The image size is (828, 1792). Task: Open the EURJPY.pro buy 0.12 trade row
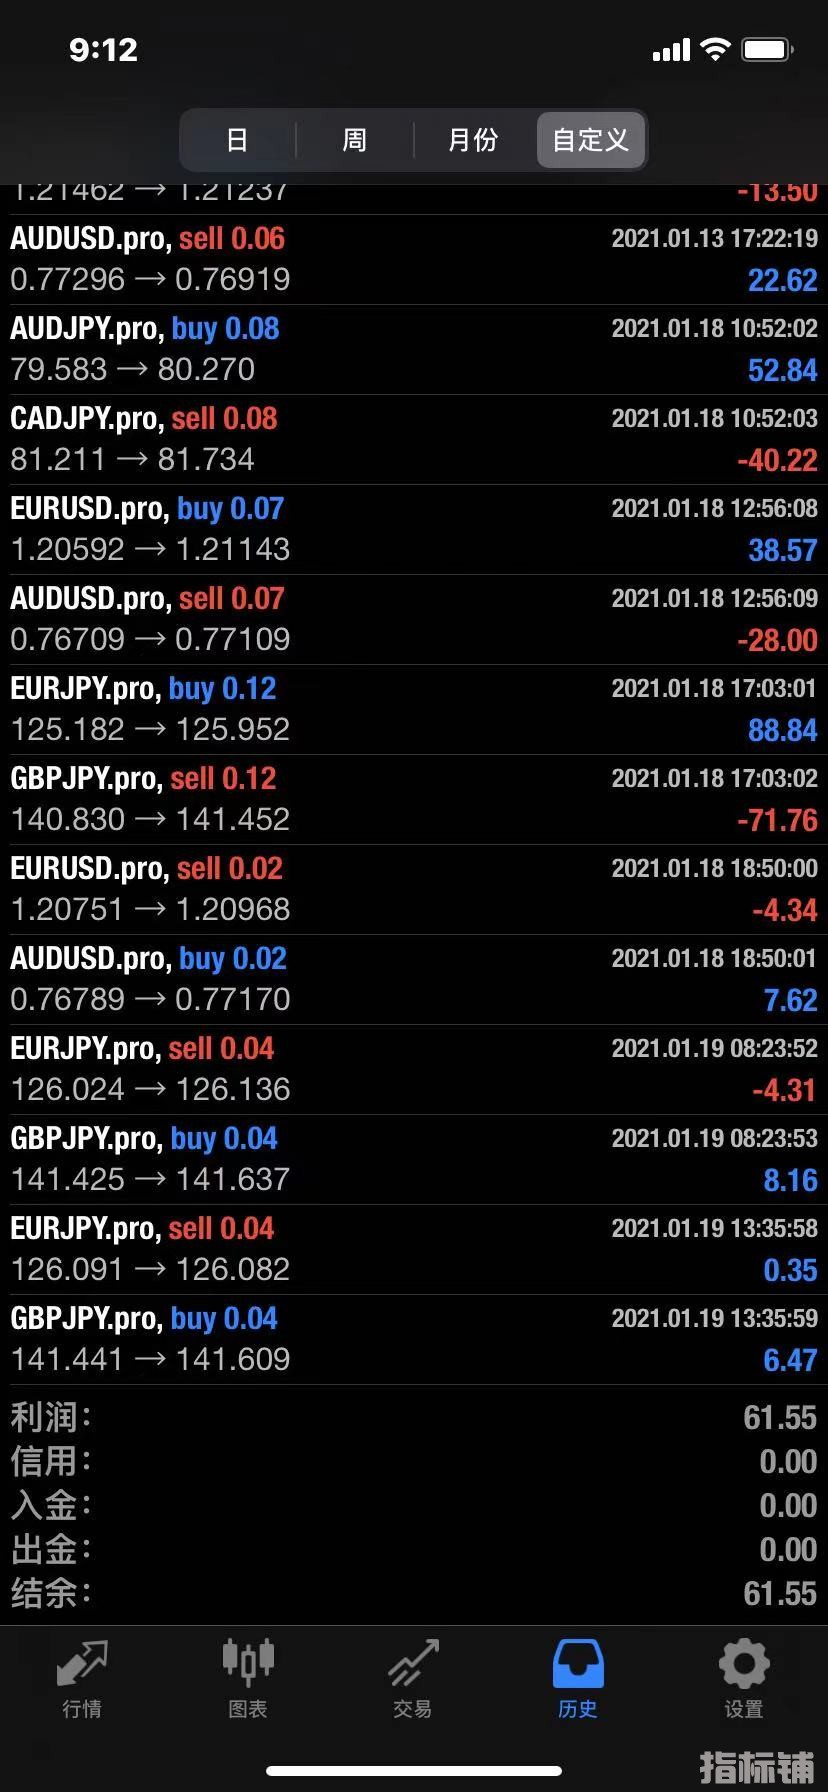[414, 710]
